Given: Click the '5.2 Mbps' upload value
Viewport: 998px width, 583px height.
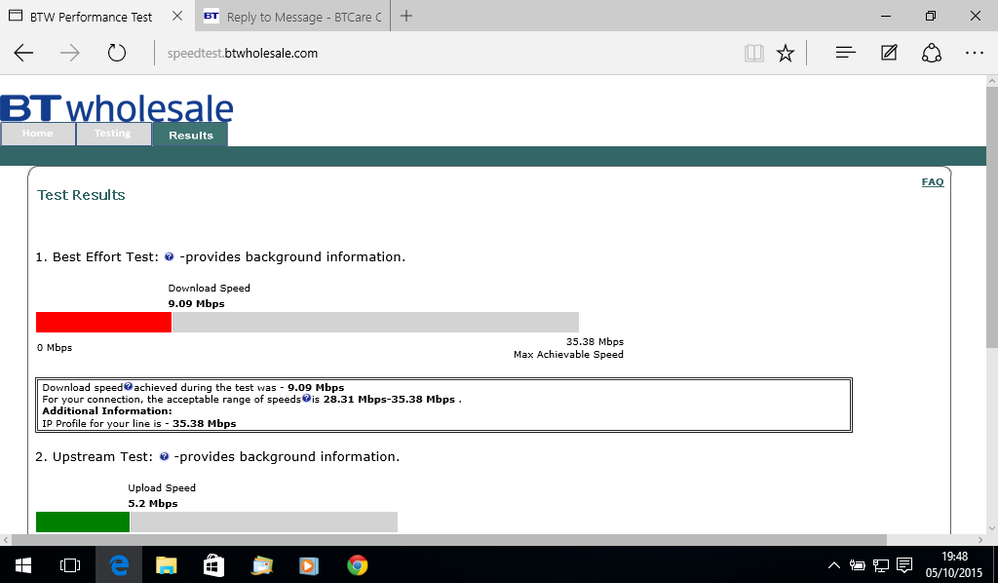Looking at the screenshot, I should click(x=153, y=503).
